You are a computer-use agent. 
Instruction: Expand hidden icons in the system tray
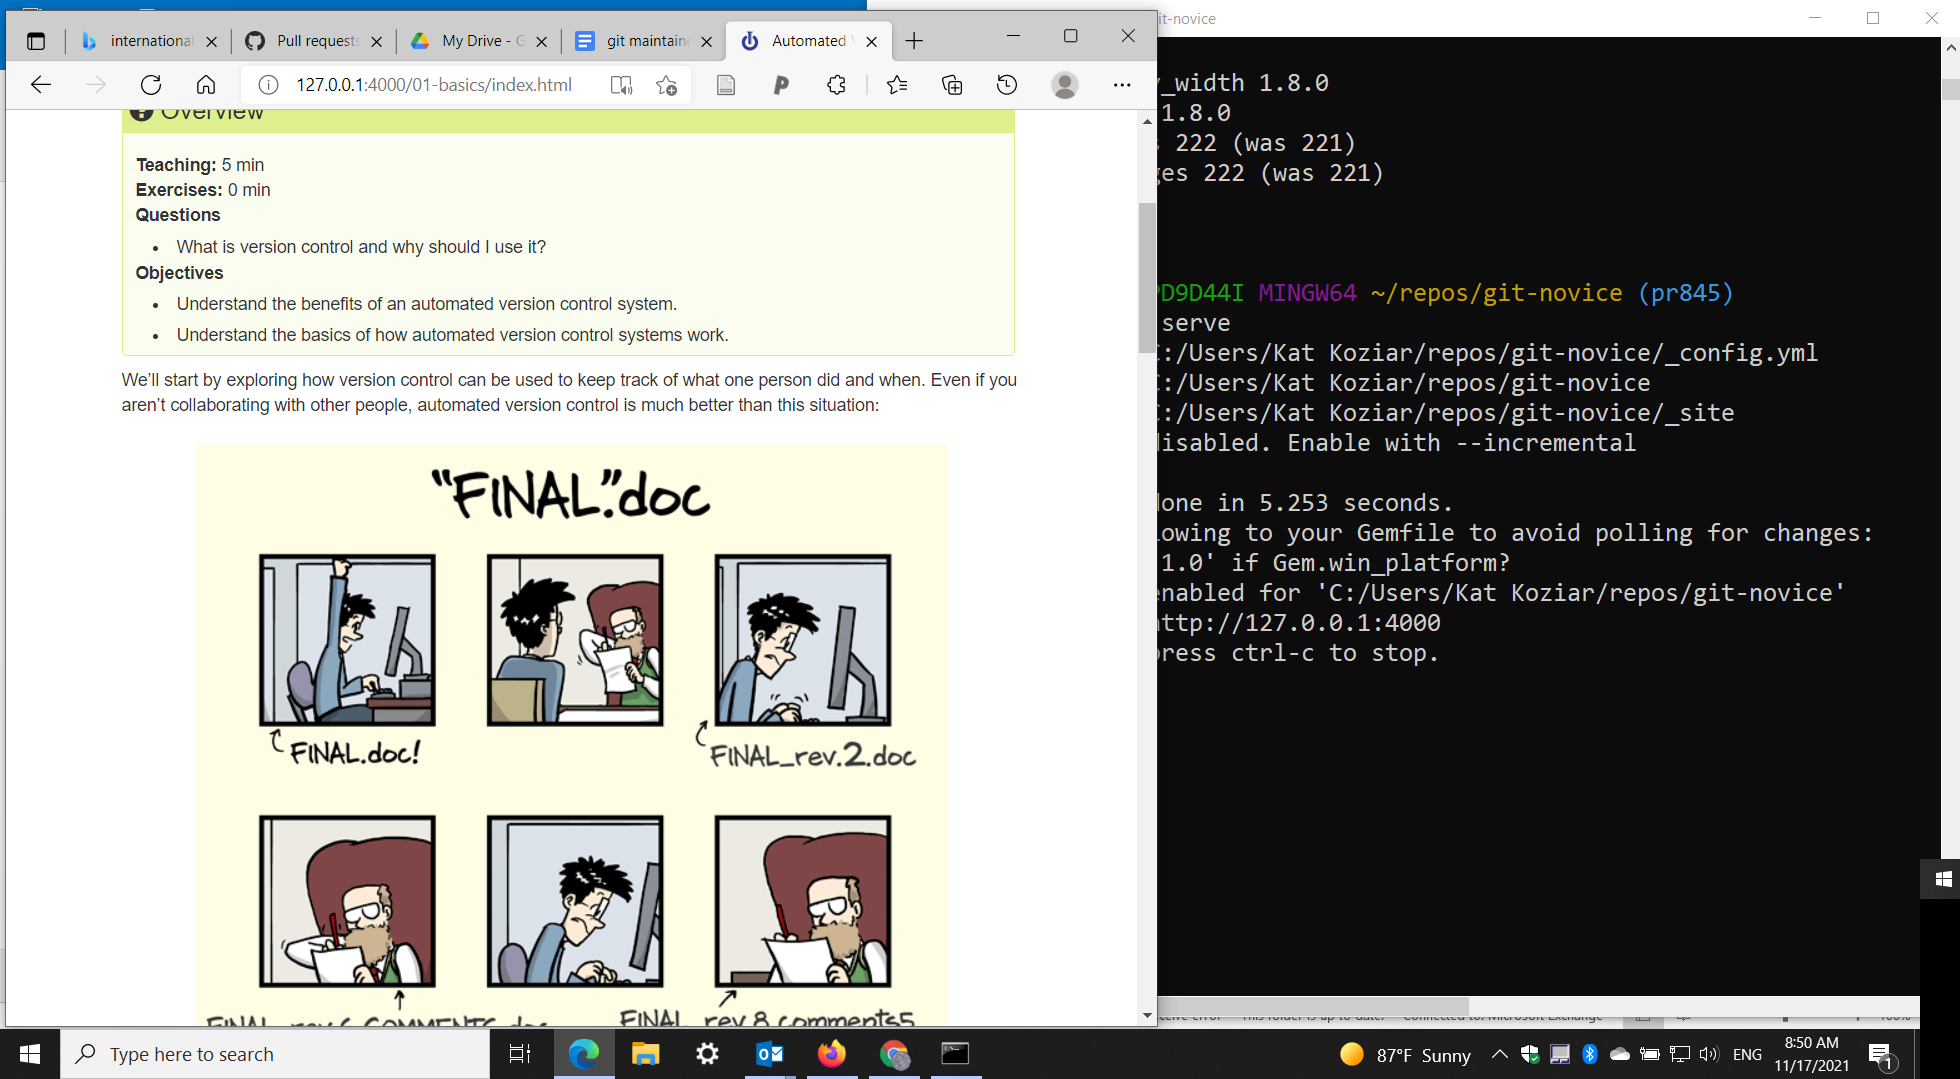click(1499, 1054)
